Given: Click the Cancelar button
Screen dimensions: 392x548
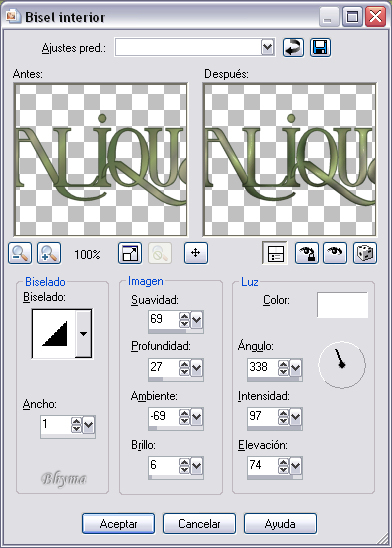Looking at the screenshot, I should tap(199, 524).
